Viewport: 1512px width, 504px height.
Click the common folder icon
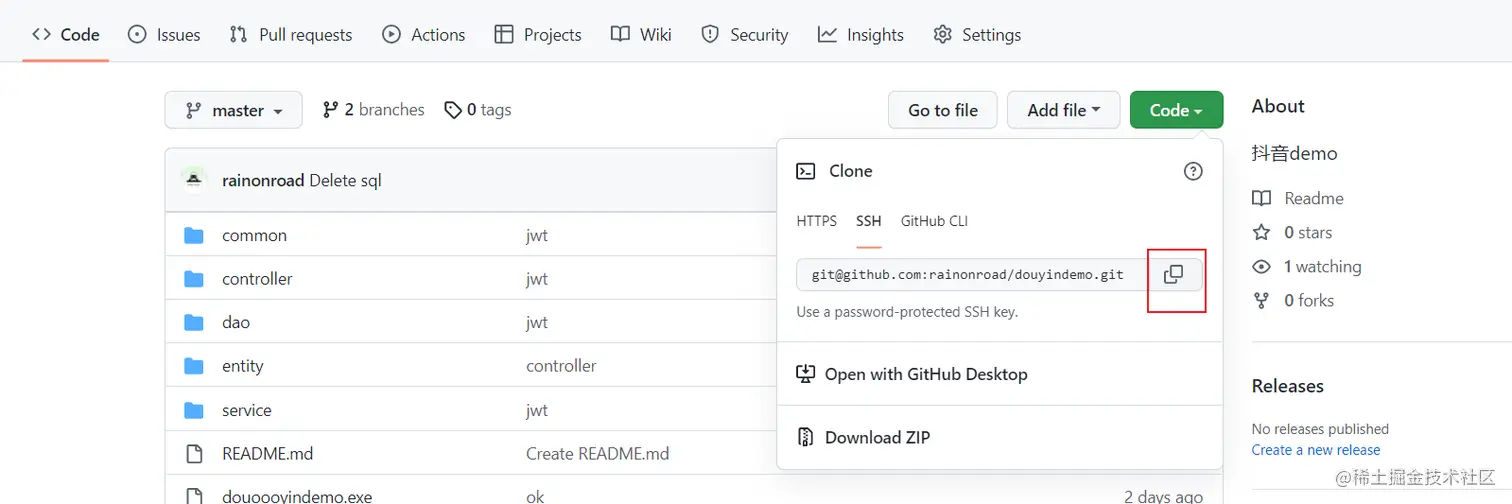coord(194,236)
